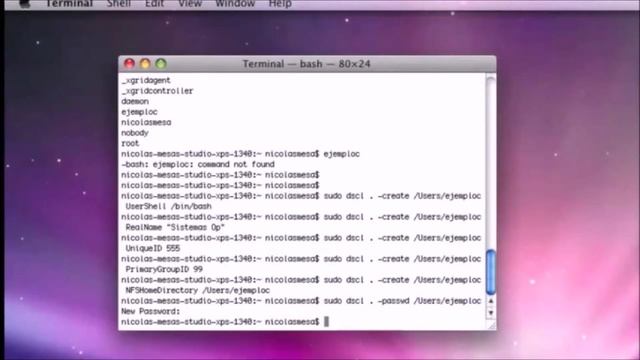Open the Window menu
The width and height of the screenshot is (640, 360).
(x=235, y=4)
